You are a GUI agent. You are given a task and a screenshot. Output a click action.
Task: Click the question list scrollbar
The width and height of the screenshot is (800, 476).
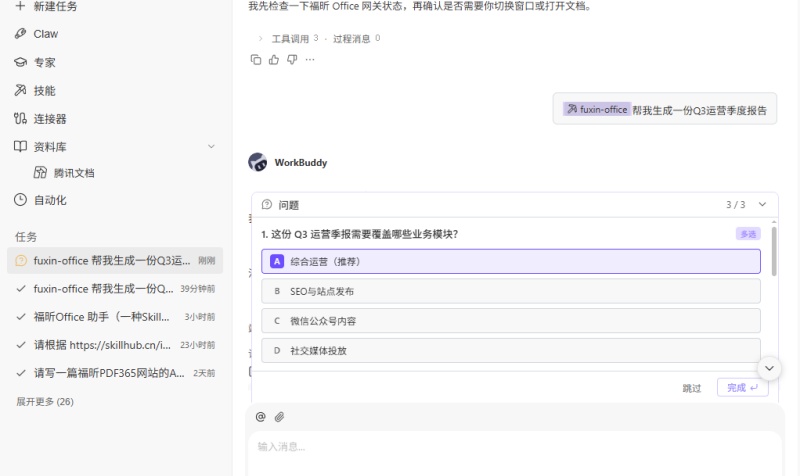(x=774, y=251)
